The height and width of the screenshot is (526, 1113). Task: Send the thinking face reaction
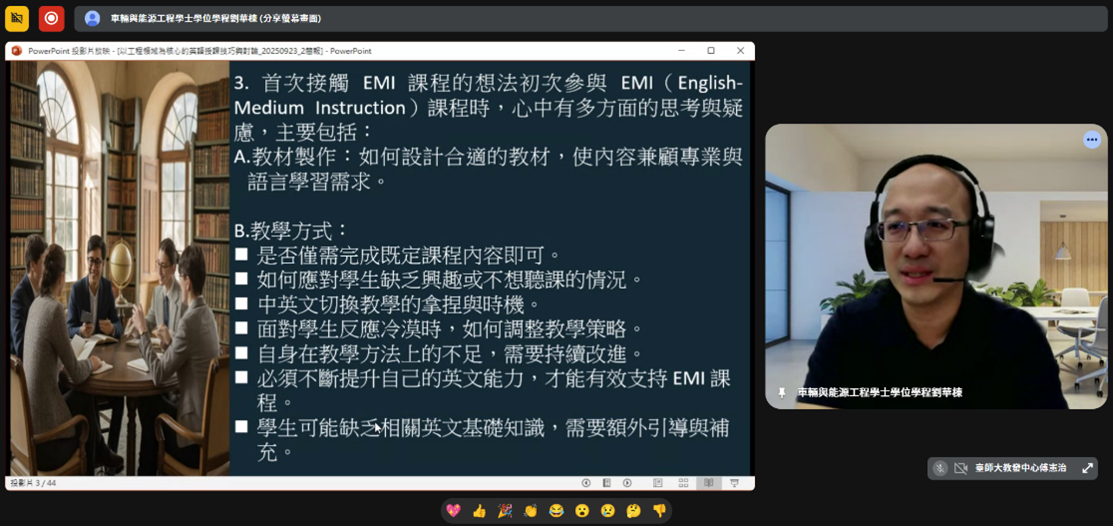coord(633,511)
